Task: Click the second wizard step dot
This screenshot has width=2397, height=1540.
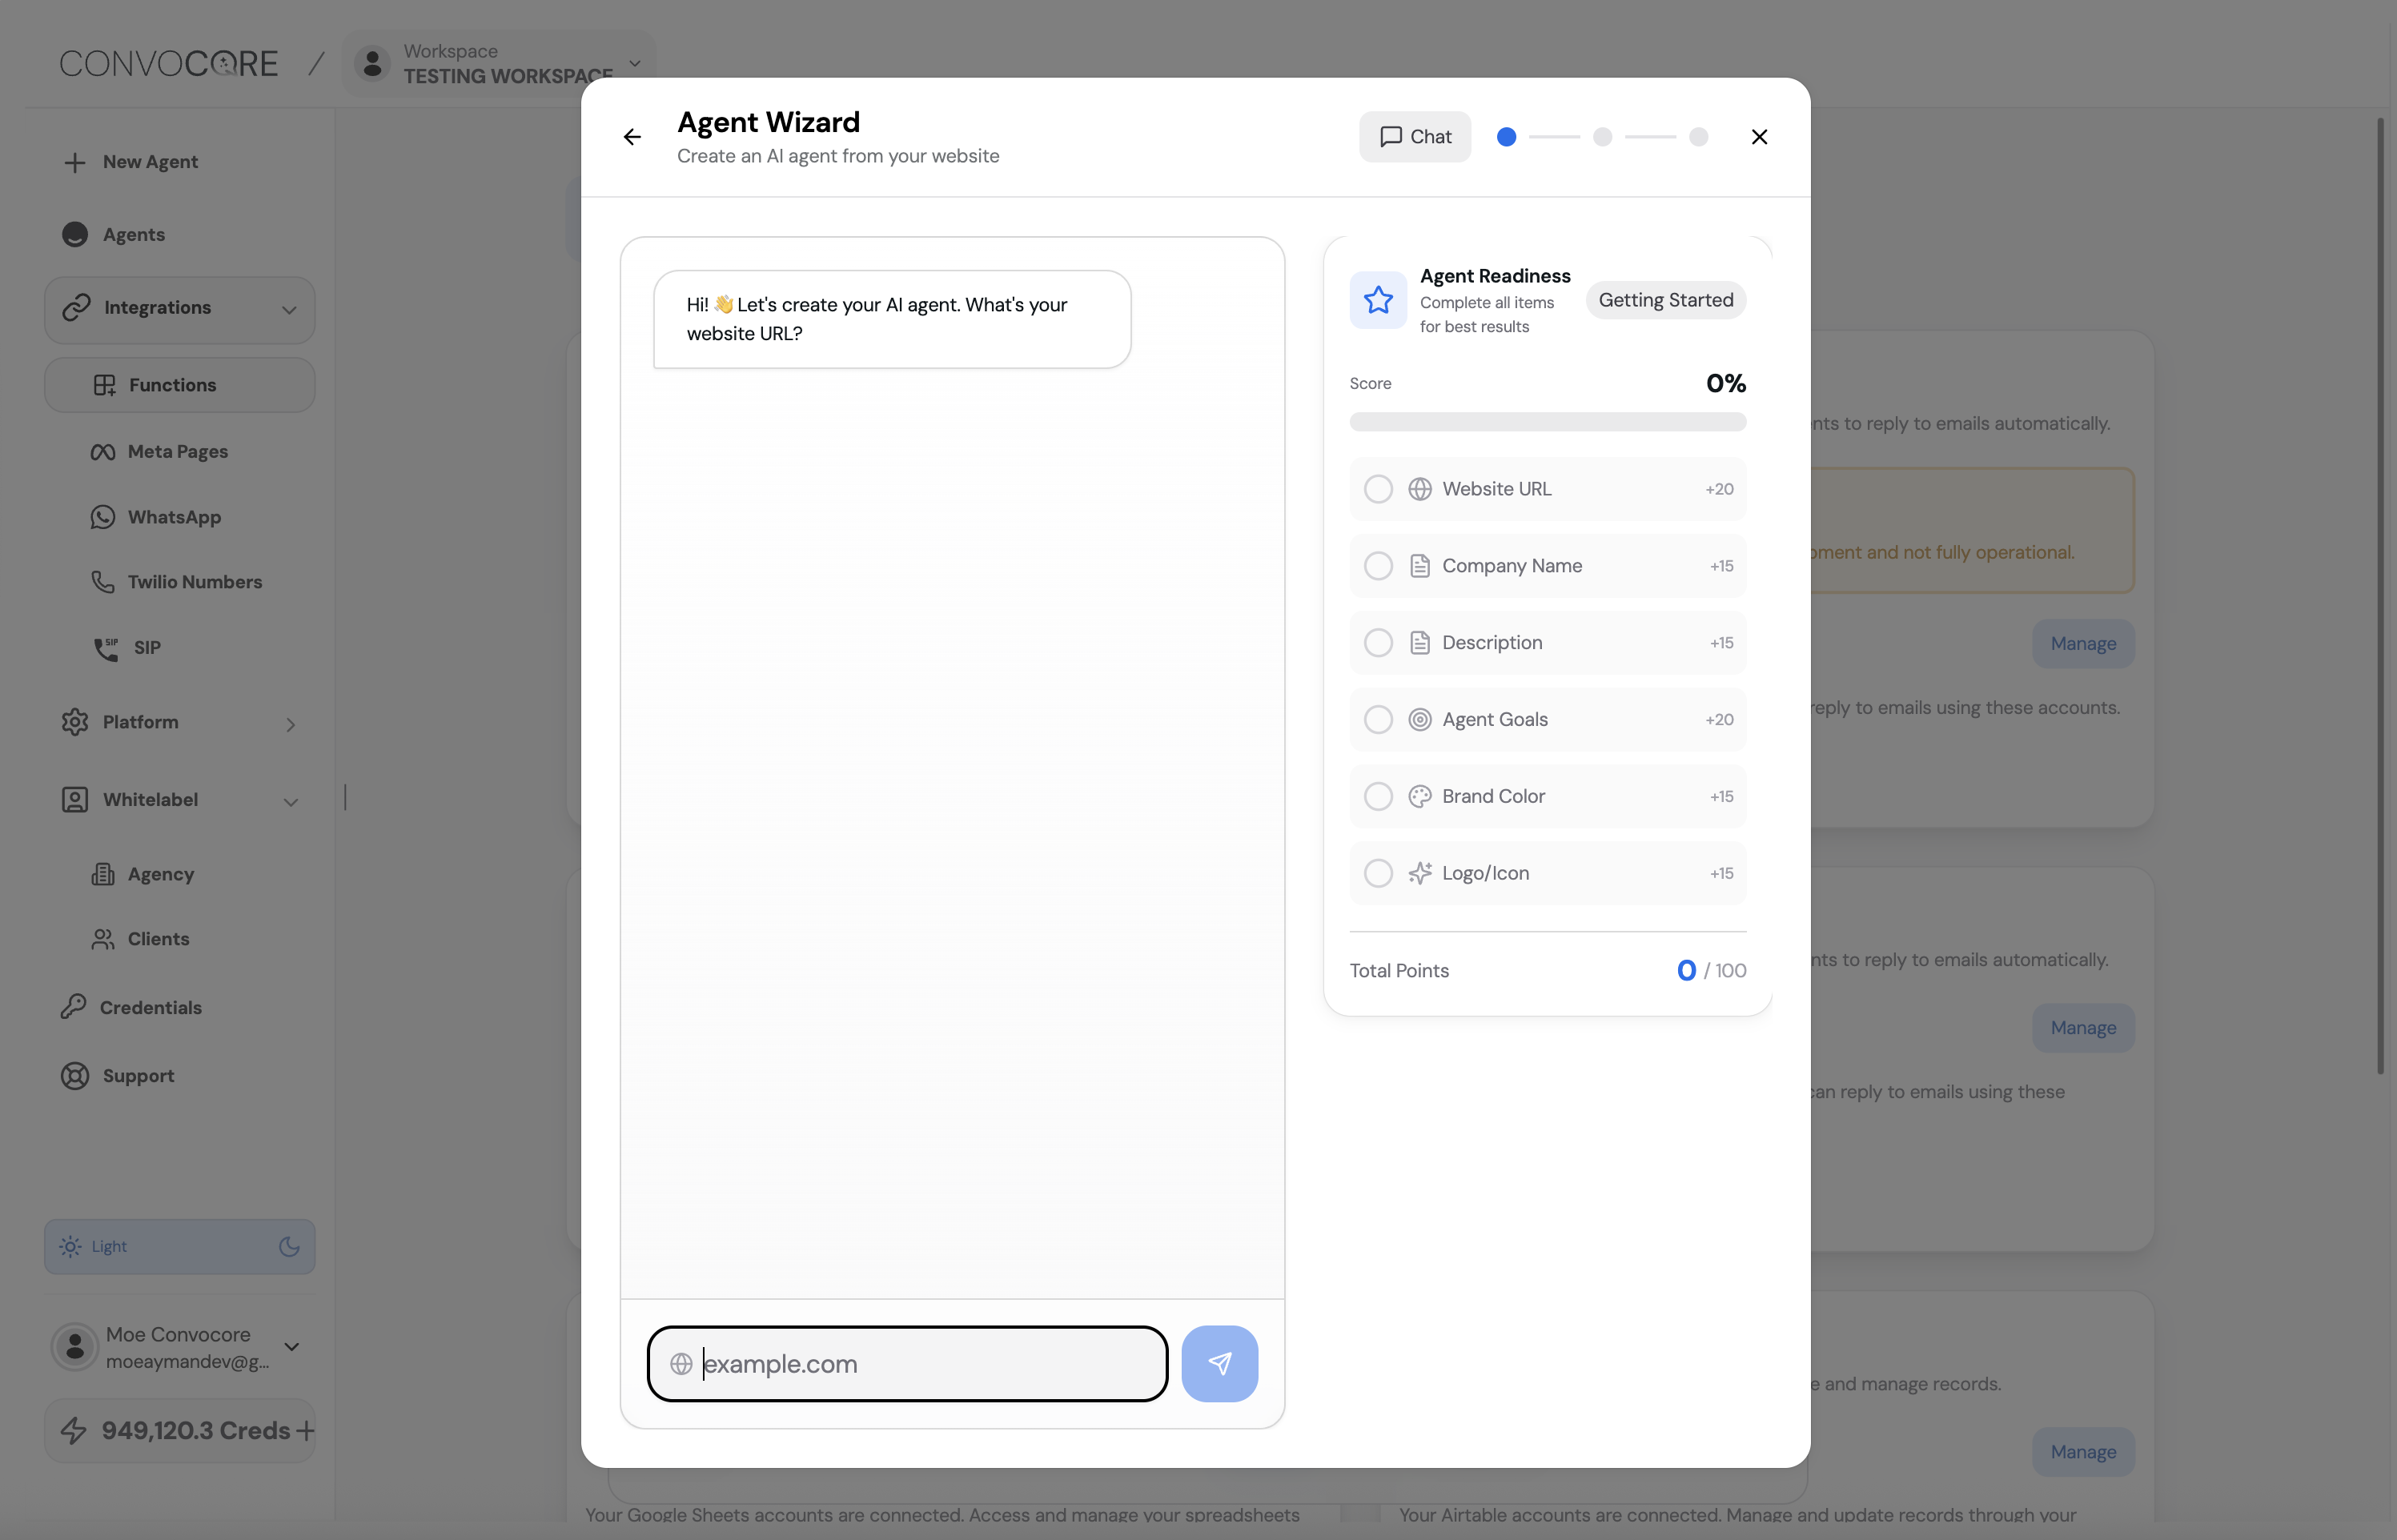Action: 1602,137
